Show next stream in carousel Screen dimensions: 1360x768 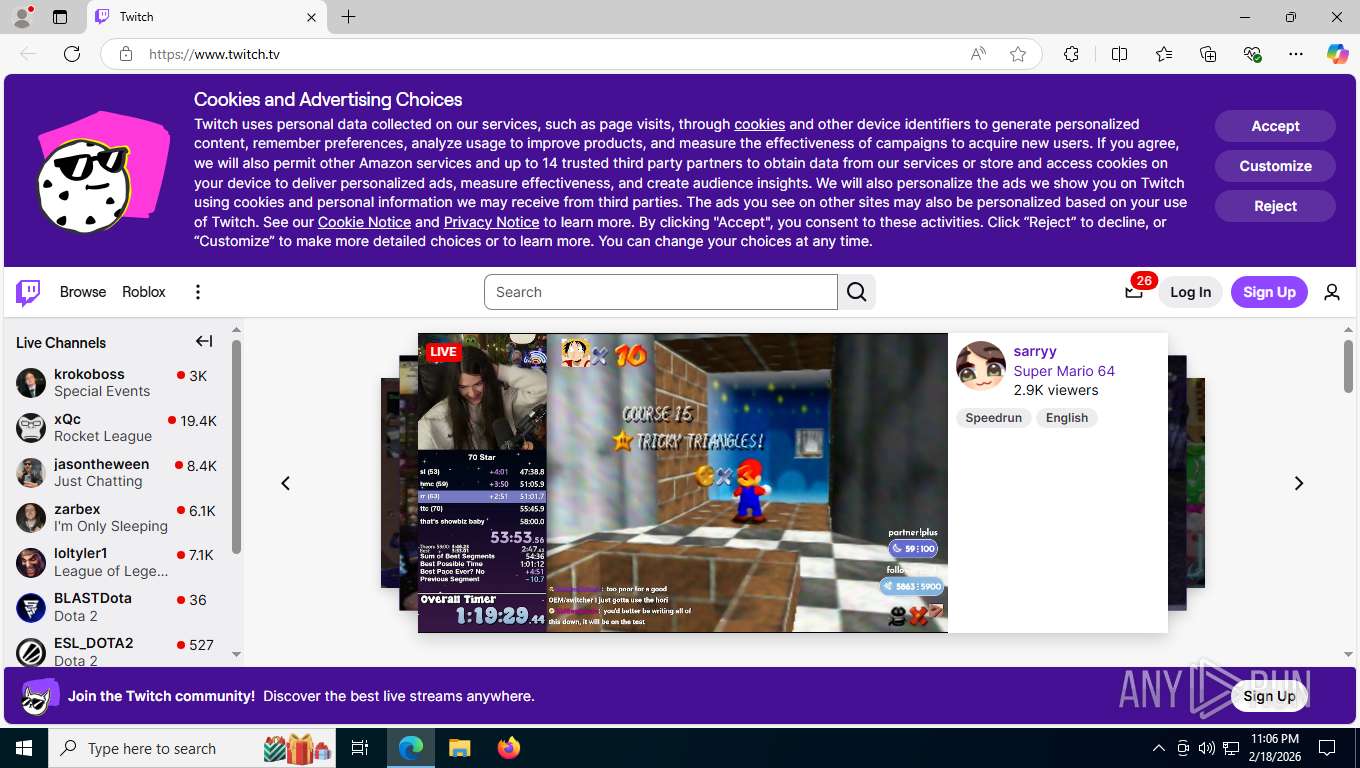coord(1299,483)
